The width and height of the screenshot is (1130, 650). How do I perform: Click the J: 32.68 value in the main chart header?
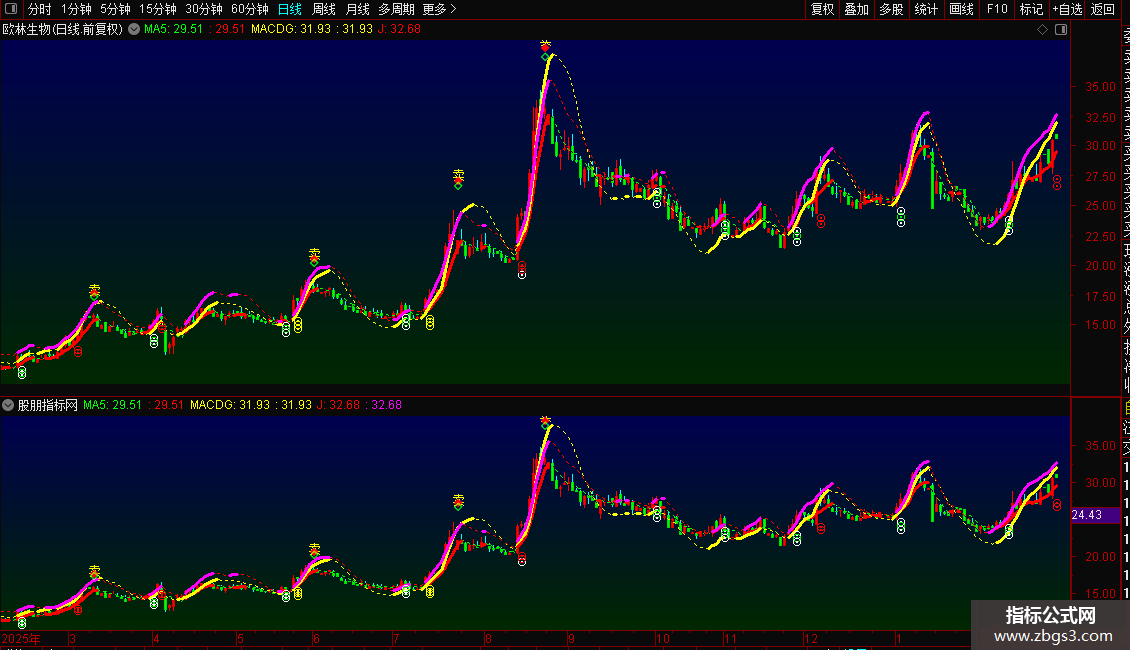tap(399, 30)
